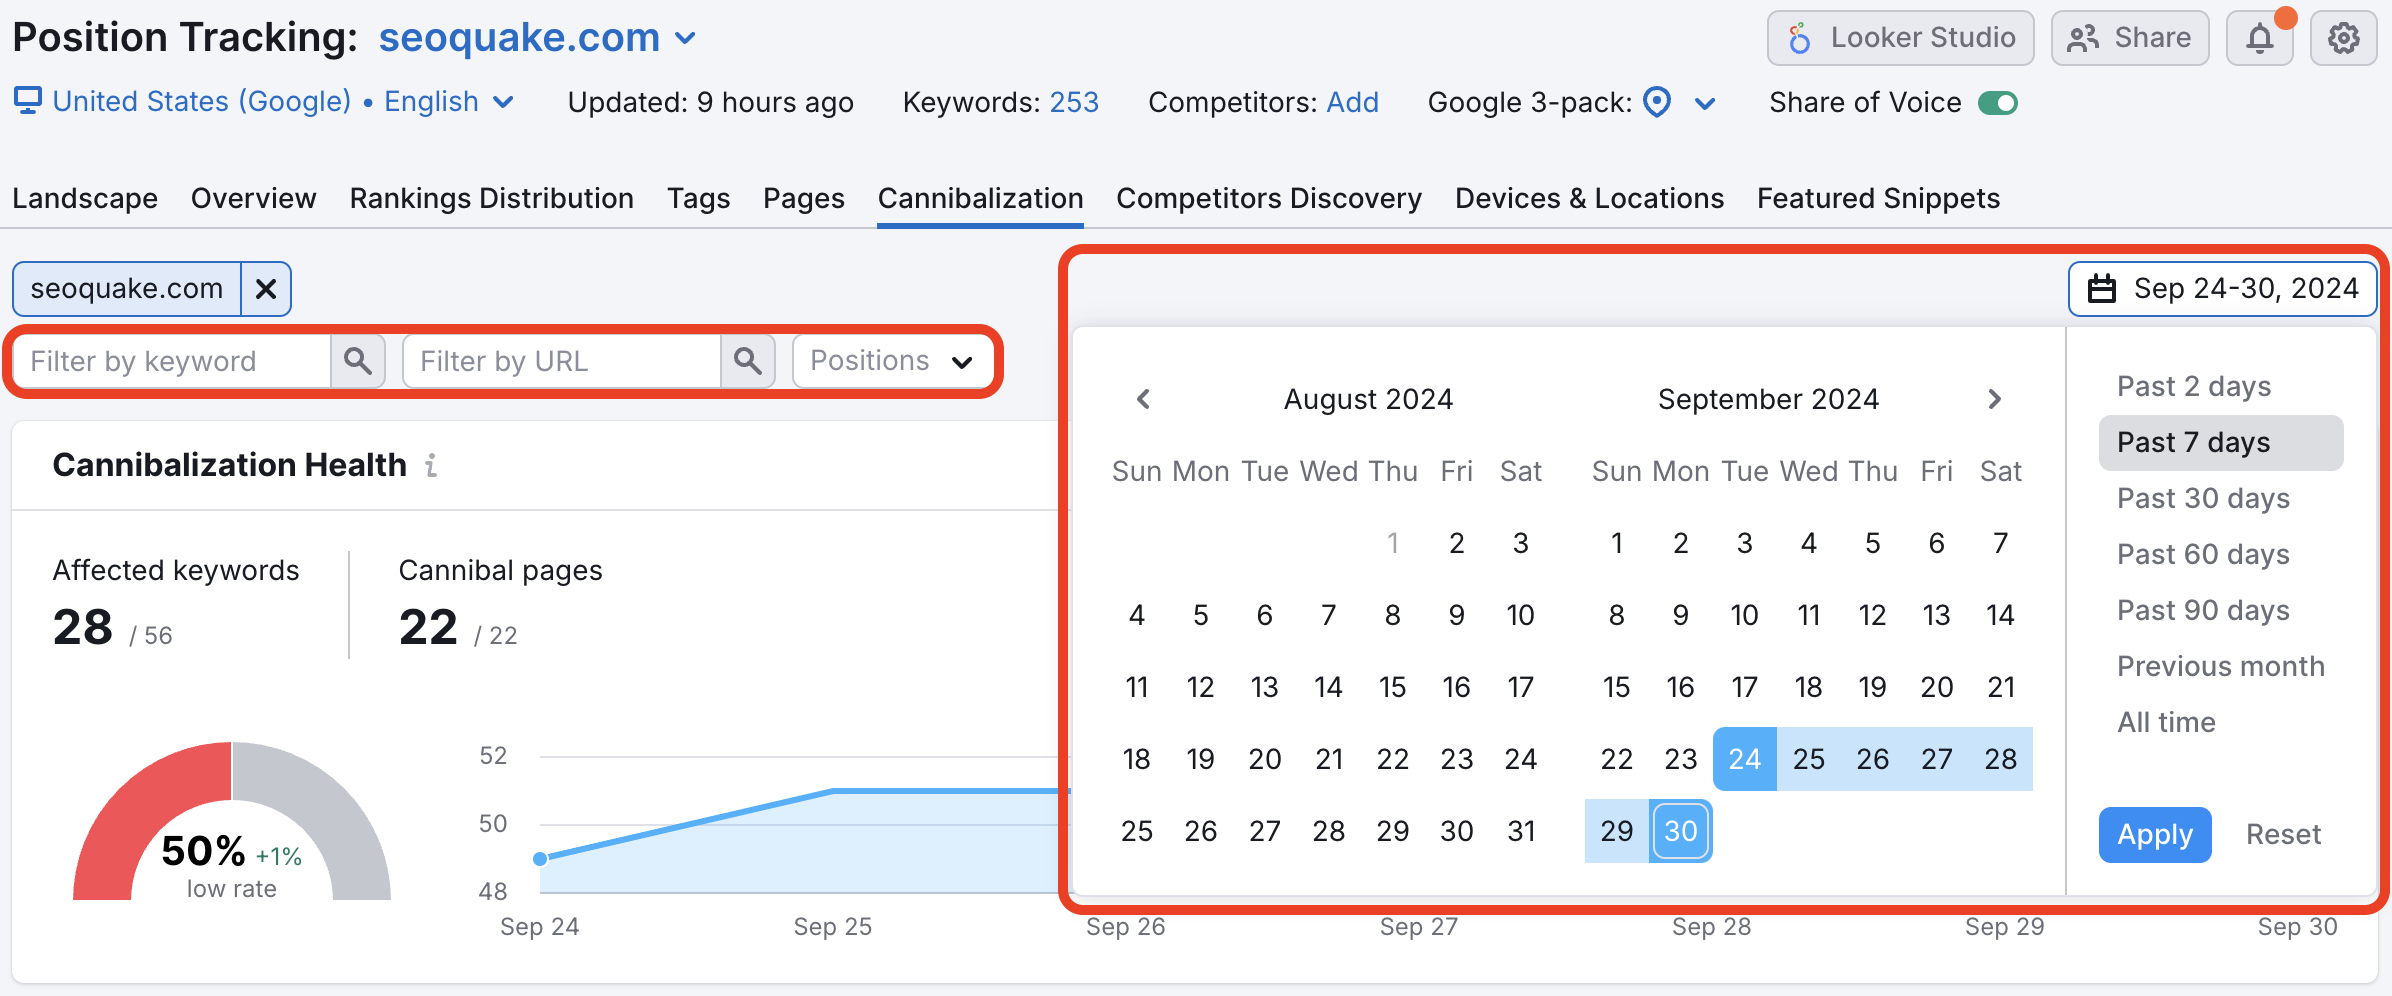Open the Sep 24-30, 2024 date picker
This screenshot has height=996, width=2392.
(x=2223, y=289)
